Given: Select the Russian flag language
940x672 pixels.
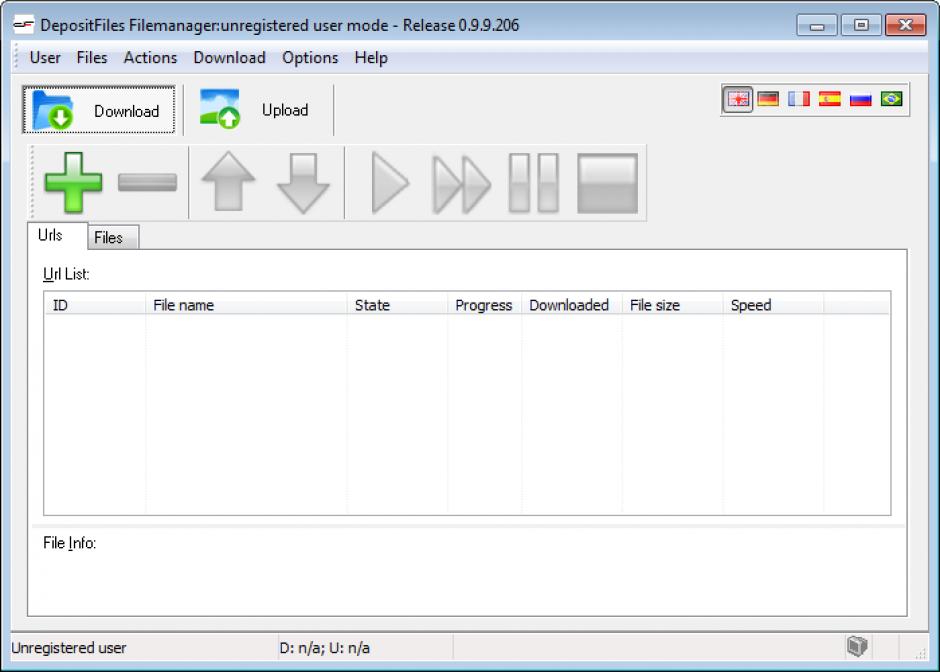Looking at the screenshot, I should pyautogui.click(x=860, y=99).
